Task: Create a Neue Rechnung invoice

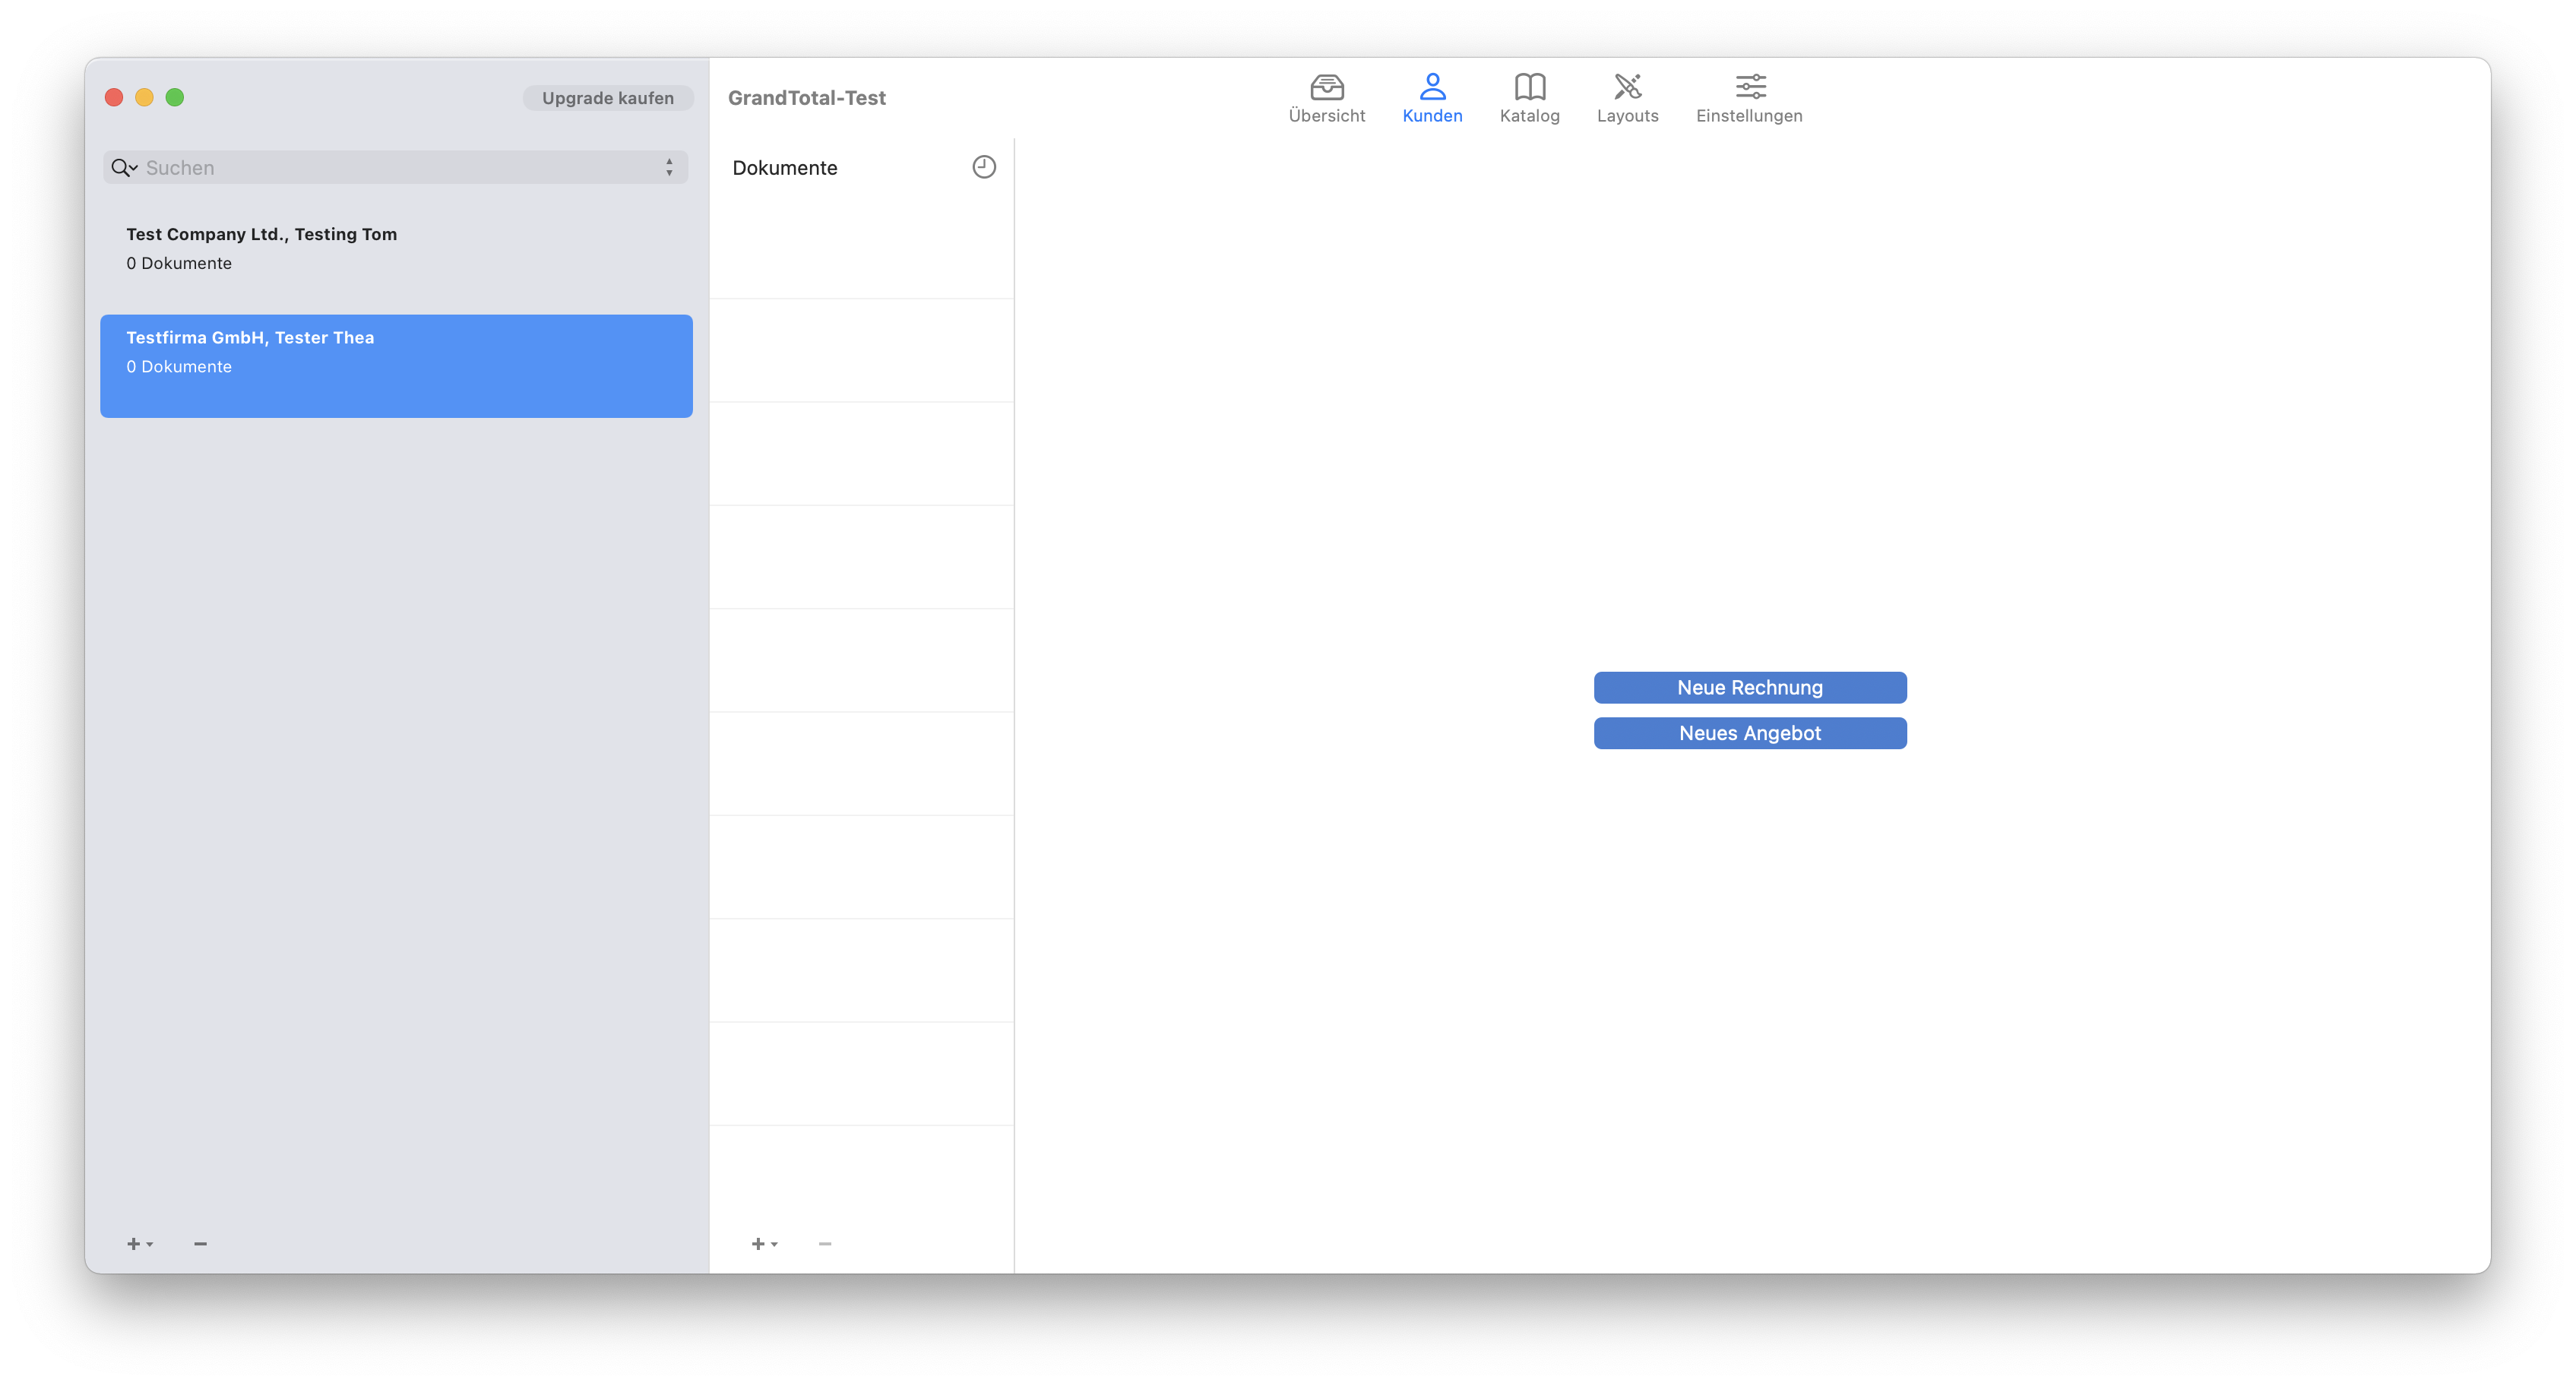Action: coord(1750,687)
